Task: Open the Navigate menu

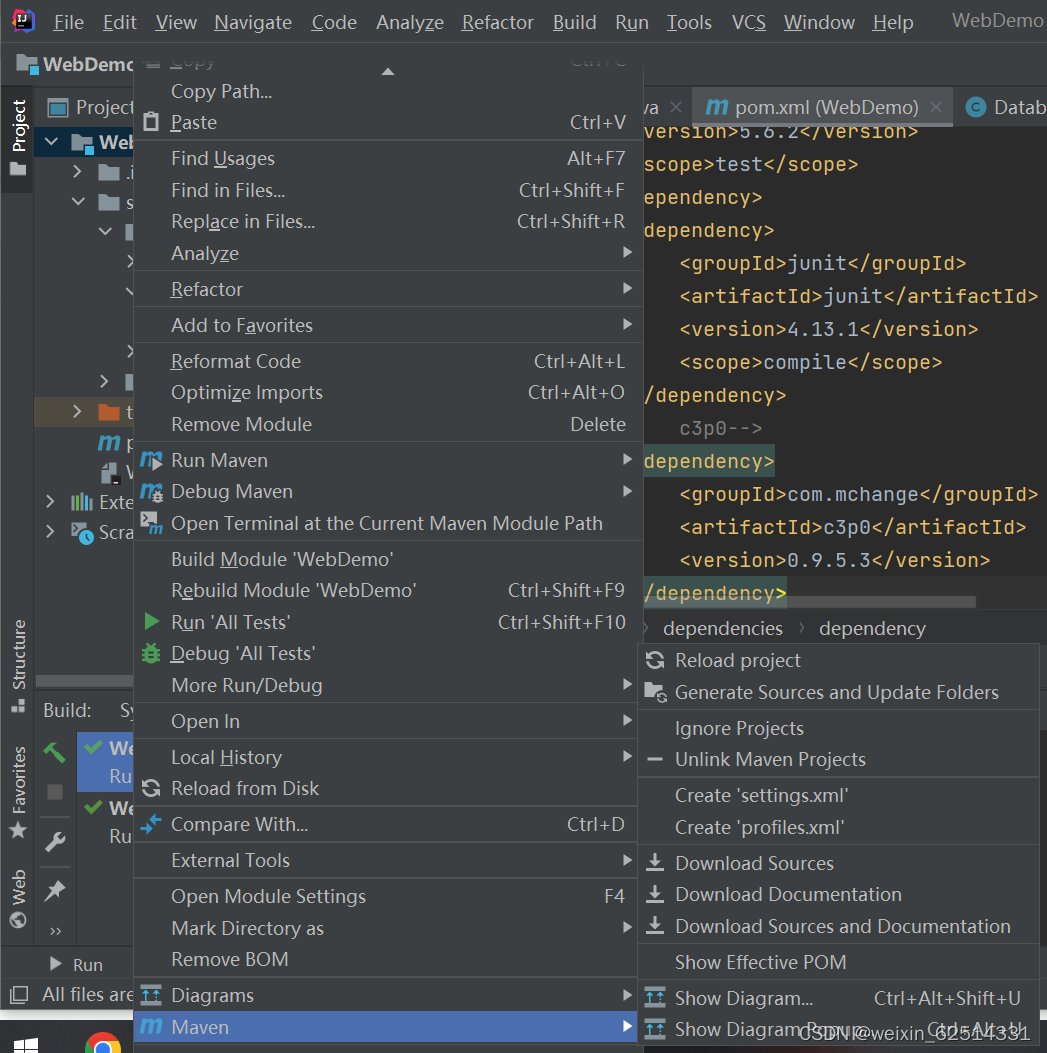Action: coord(253,22)
